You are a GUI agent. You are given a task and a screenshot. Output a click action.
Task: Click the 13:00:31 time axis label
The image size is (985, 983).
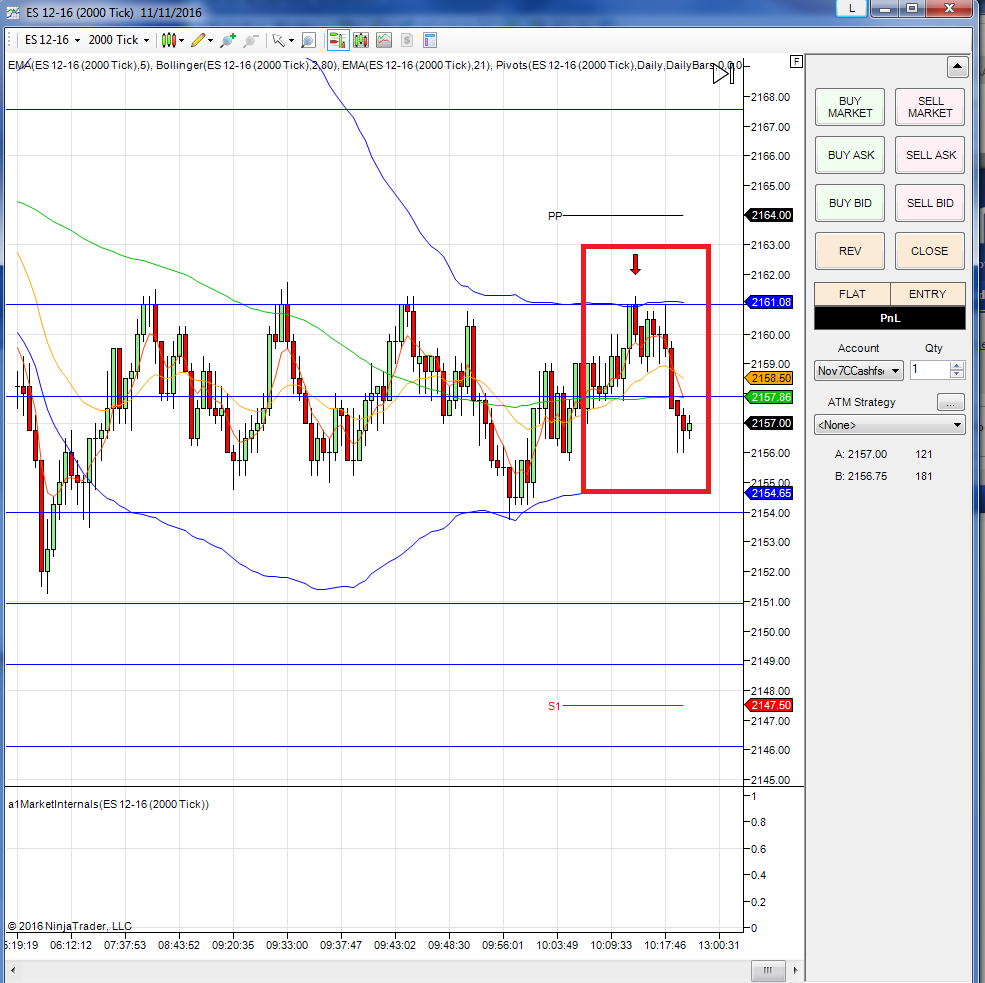719,945
